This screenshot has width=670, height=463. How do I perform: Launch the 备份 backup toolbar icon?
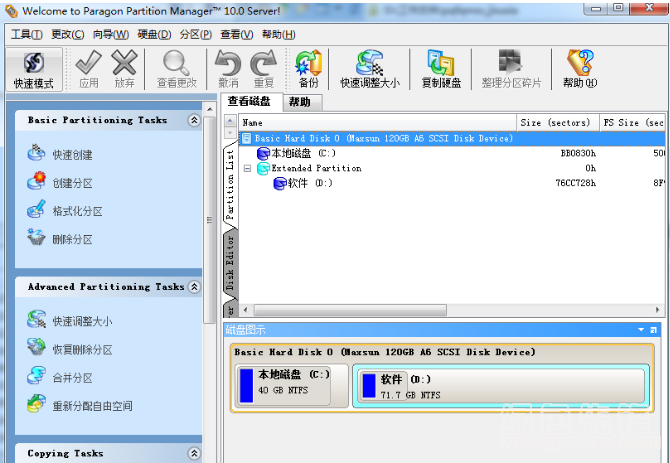[x=309, y=62]
